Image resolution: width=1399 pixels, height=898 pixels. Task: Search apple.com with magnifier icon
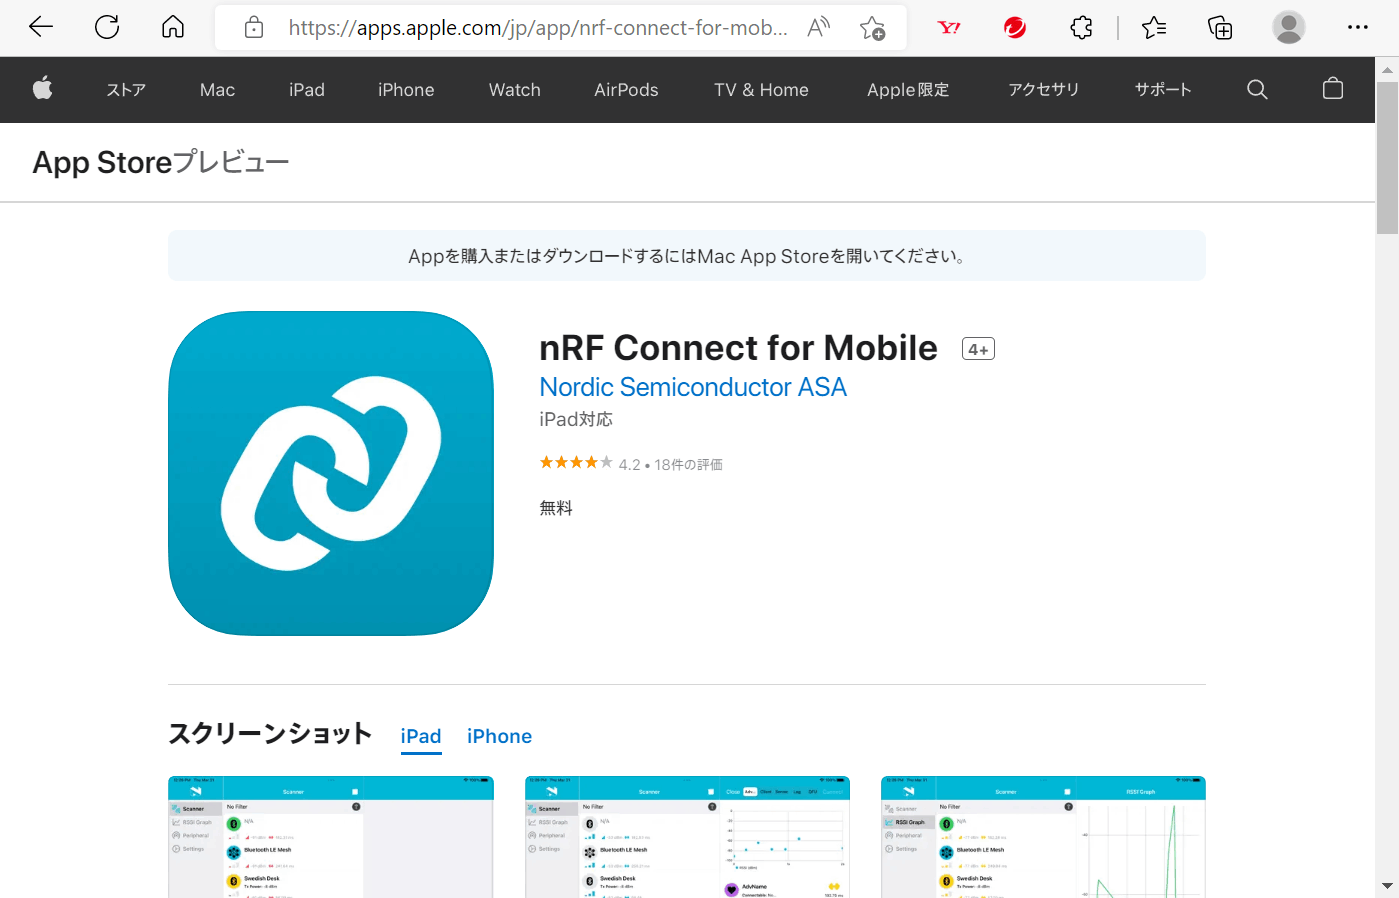tap(1257, 90)
